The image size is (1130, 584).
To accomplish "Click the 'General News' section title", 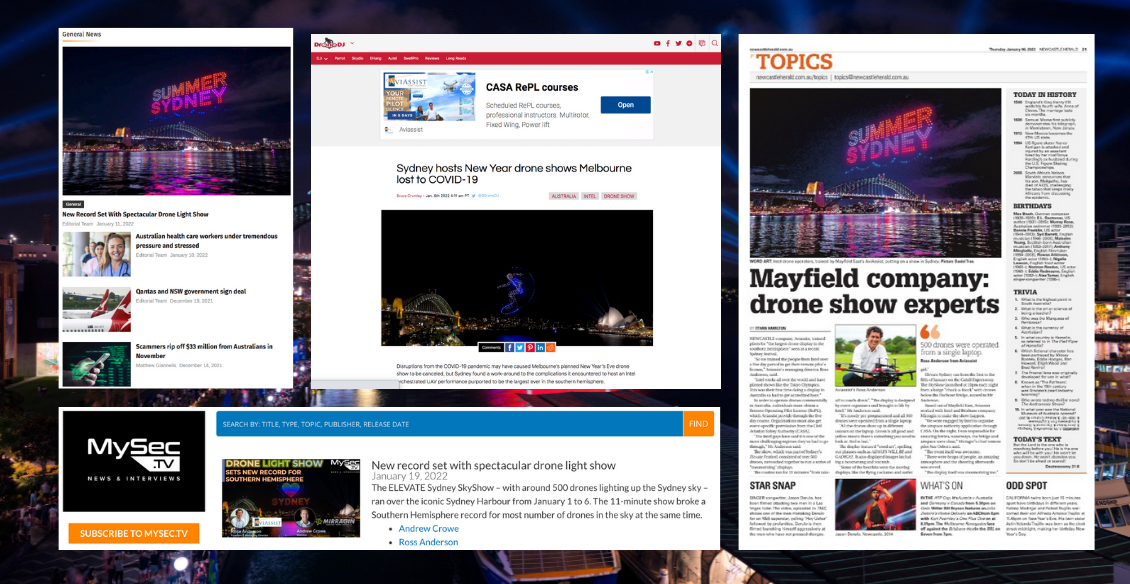I will [81, 34].
